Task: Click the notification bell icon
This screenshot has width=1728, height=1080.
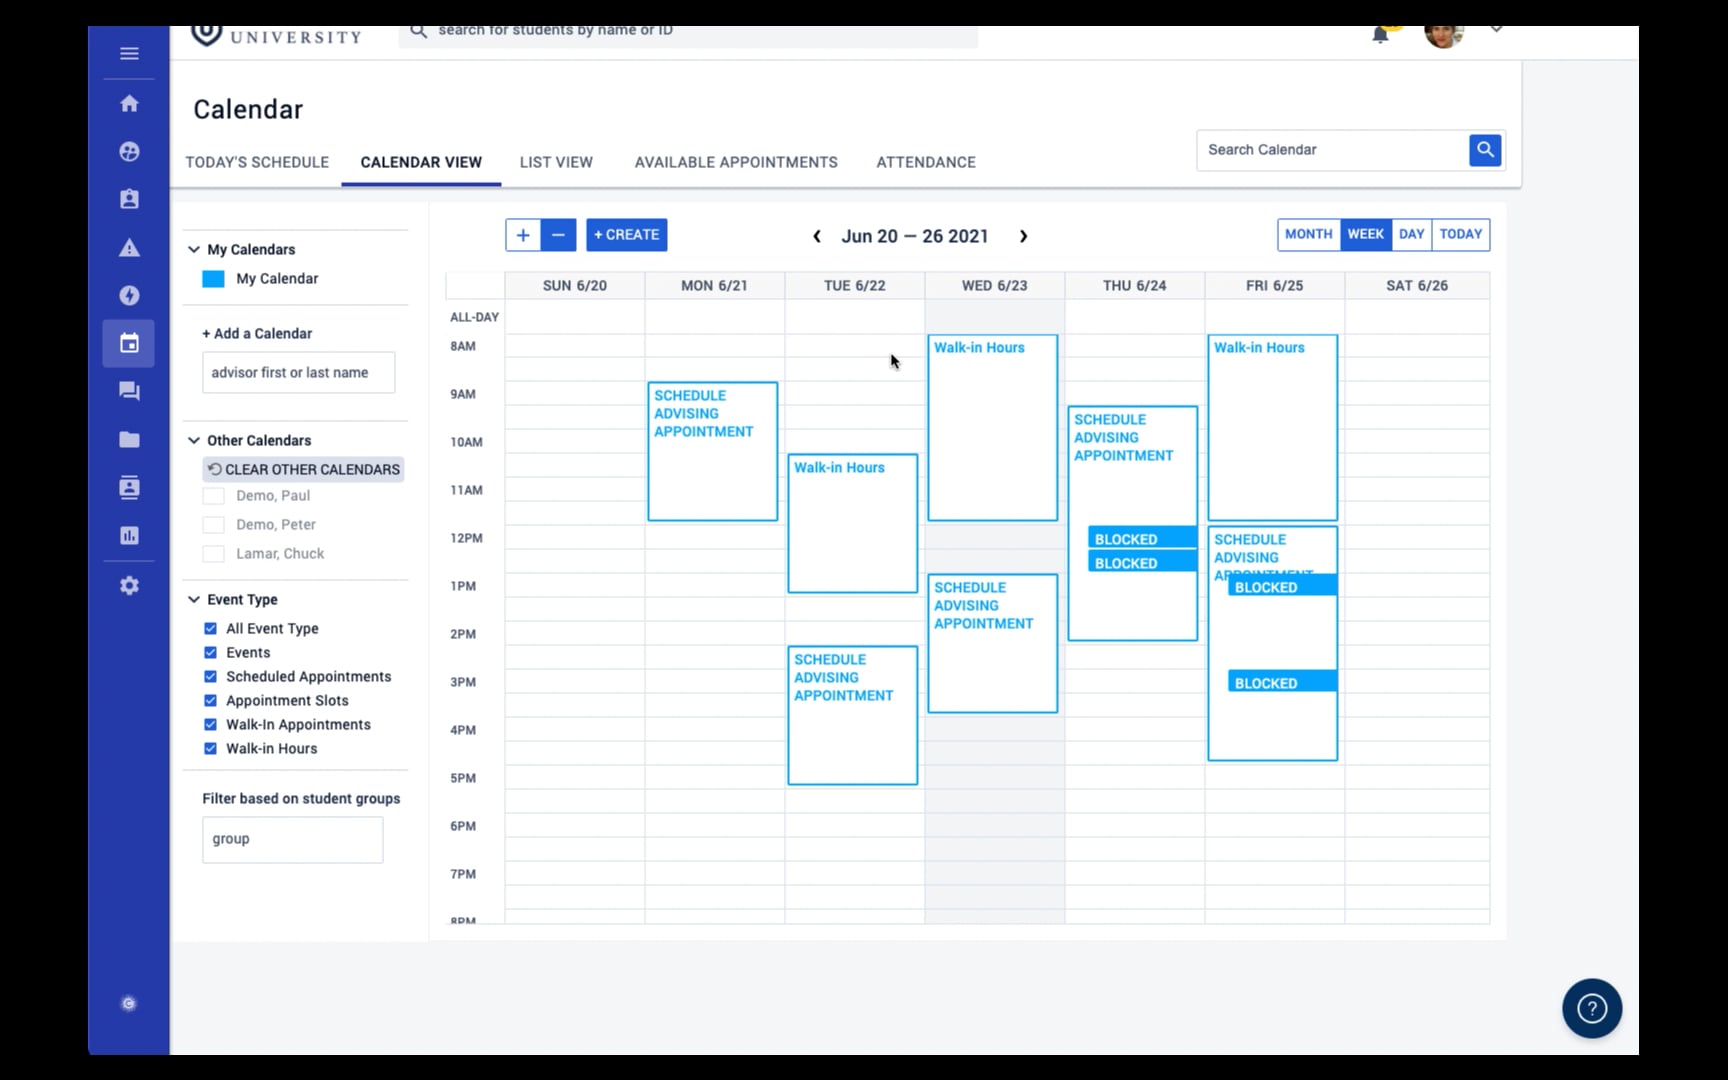Action: [x=1380, y=33]
